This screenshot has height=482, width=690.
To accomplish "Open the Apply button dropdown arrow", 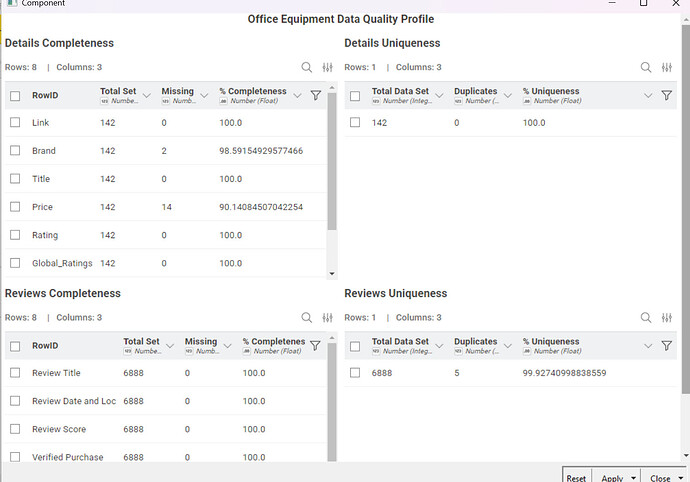I will [x=634, y=478].
